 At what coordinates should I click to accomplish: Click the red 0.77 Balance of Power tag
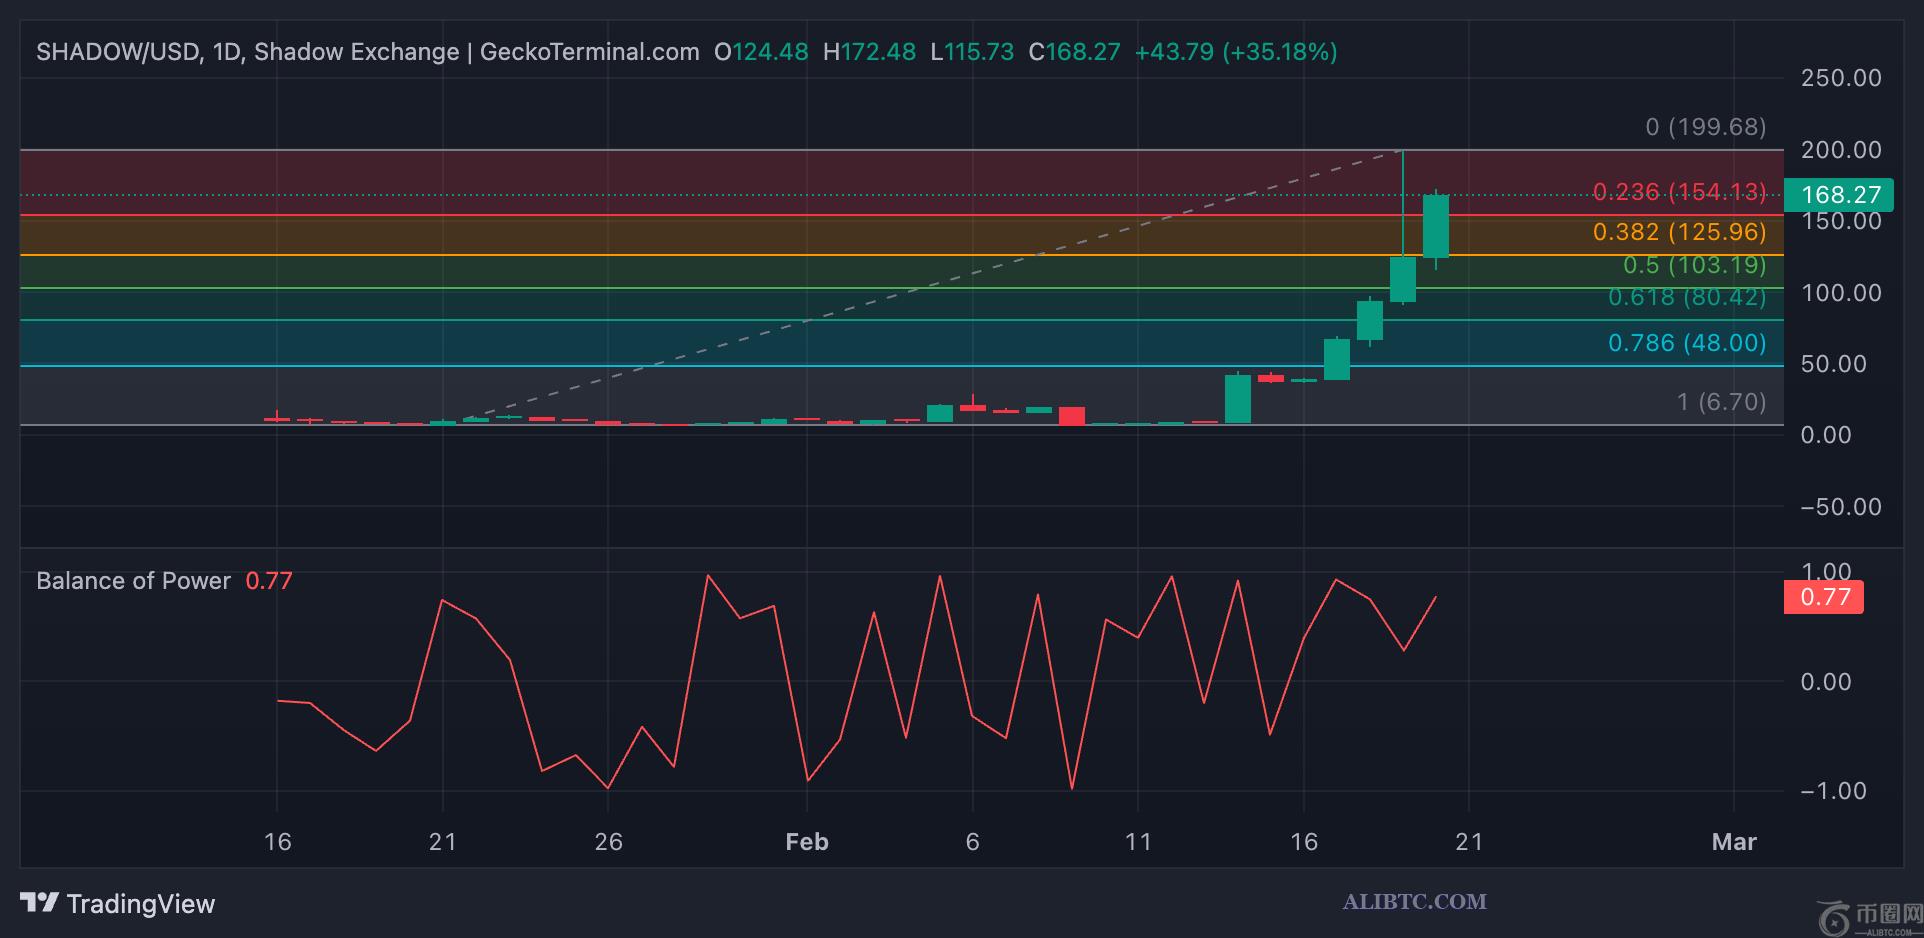(x=1824, y=597)
